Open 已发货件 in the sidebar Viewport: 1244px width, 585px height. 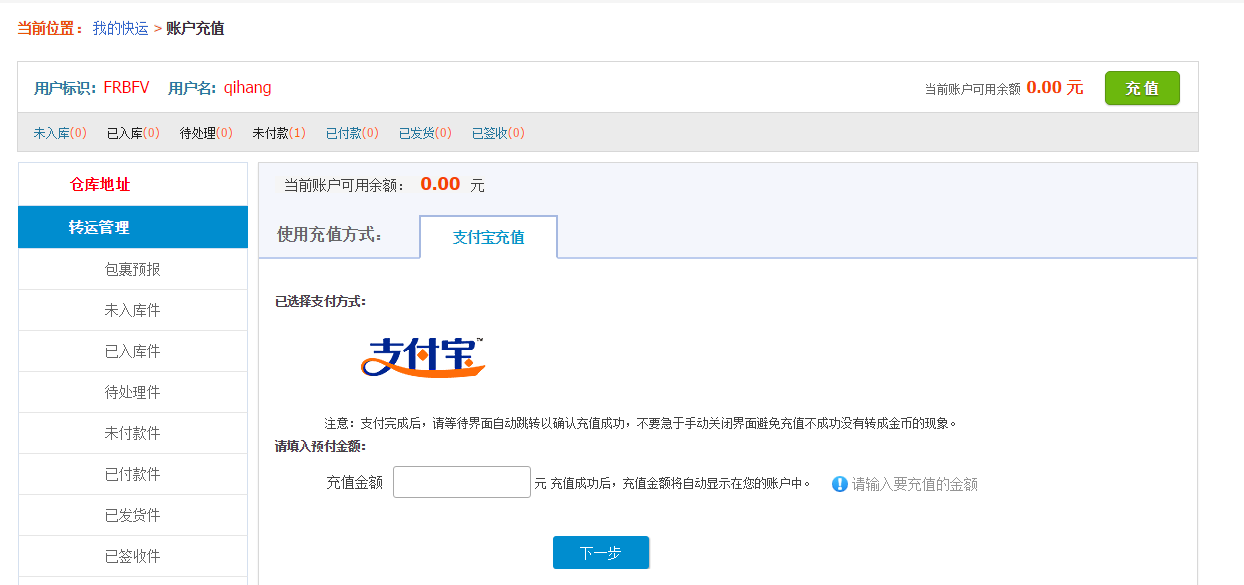click(x=133, y=515)
